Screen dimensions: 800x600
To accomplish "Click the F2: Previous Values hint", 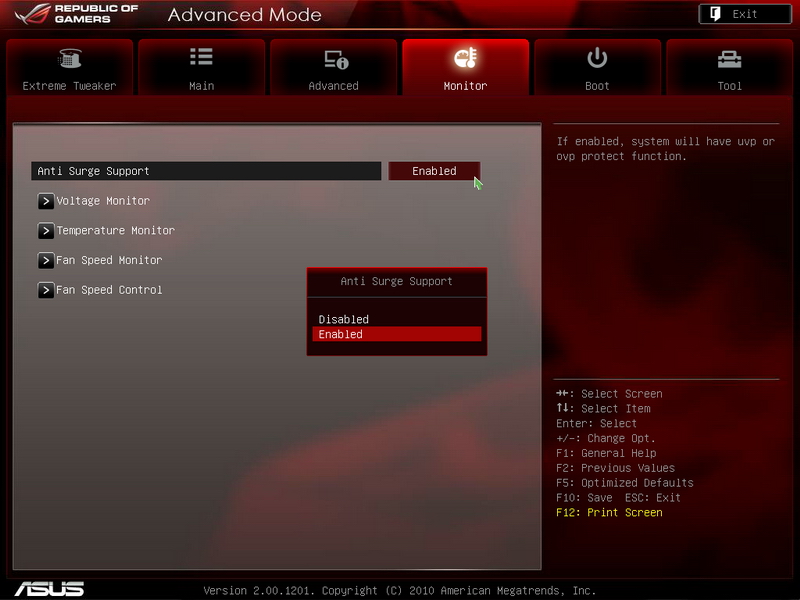I will point(615,468).
